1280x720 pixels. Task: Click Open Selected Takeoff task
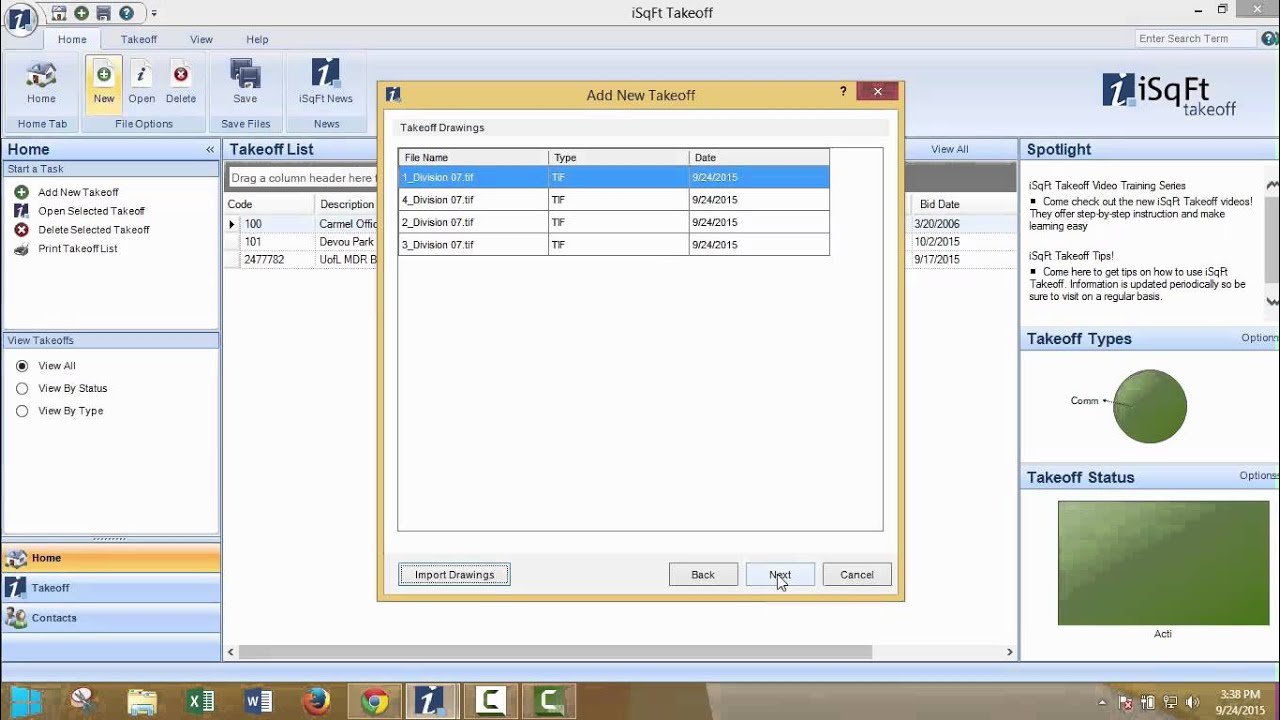[91, 211]
